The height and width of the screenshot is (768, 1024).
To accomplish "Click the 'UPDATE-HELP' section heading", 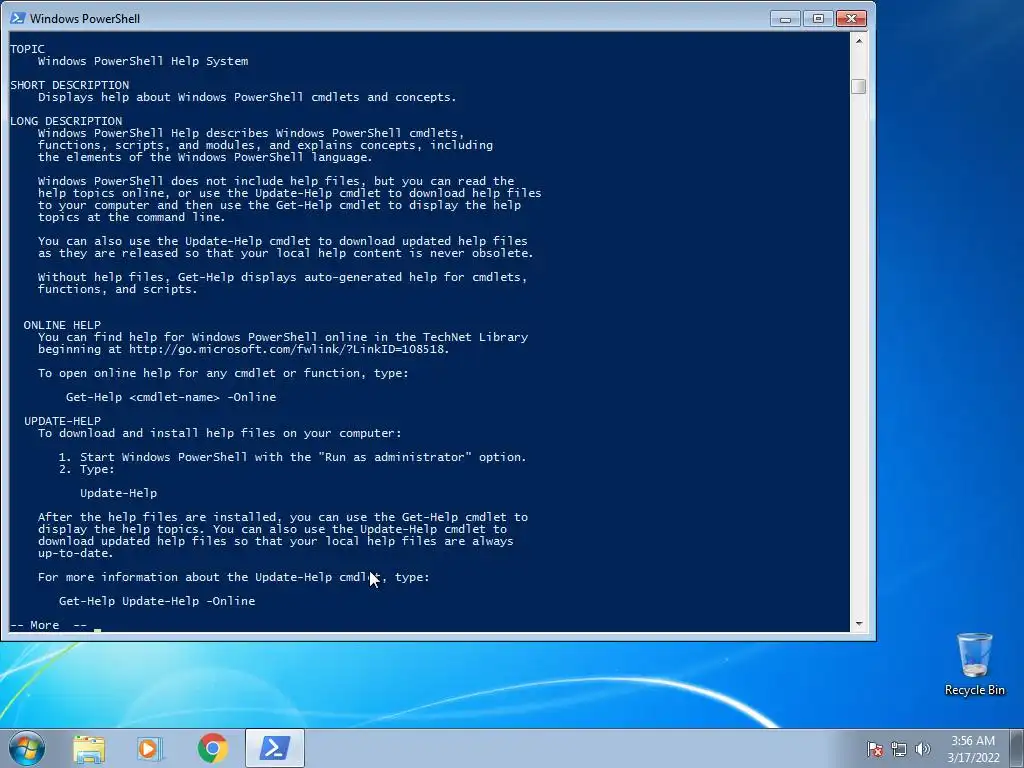I will point(62,421).
